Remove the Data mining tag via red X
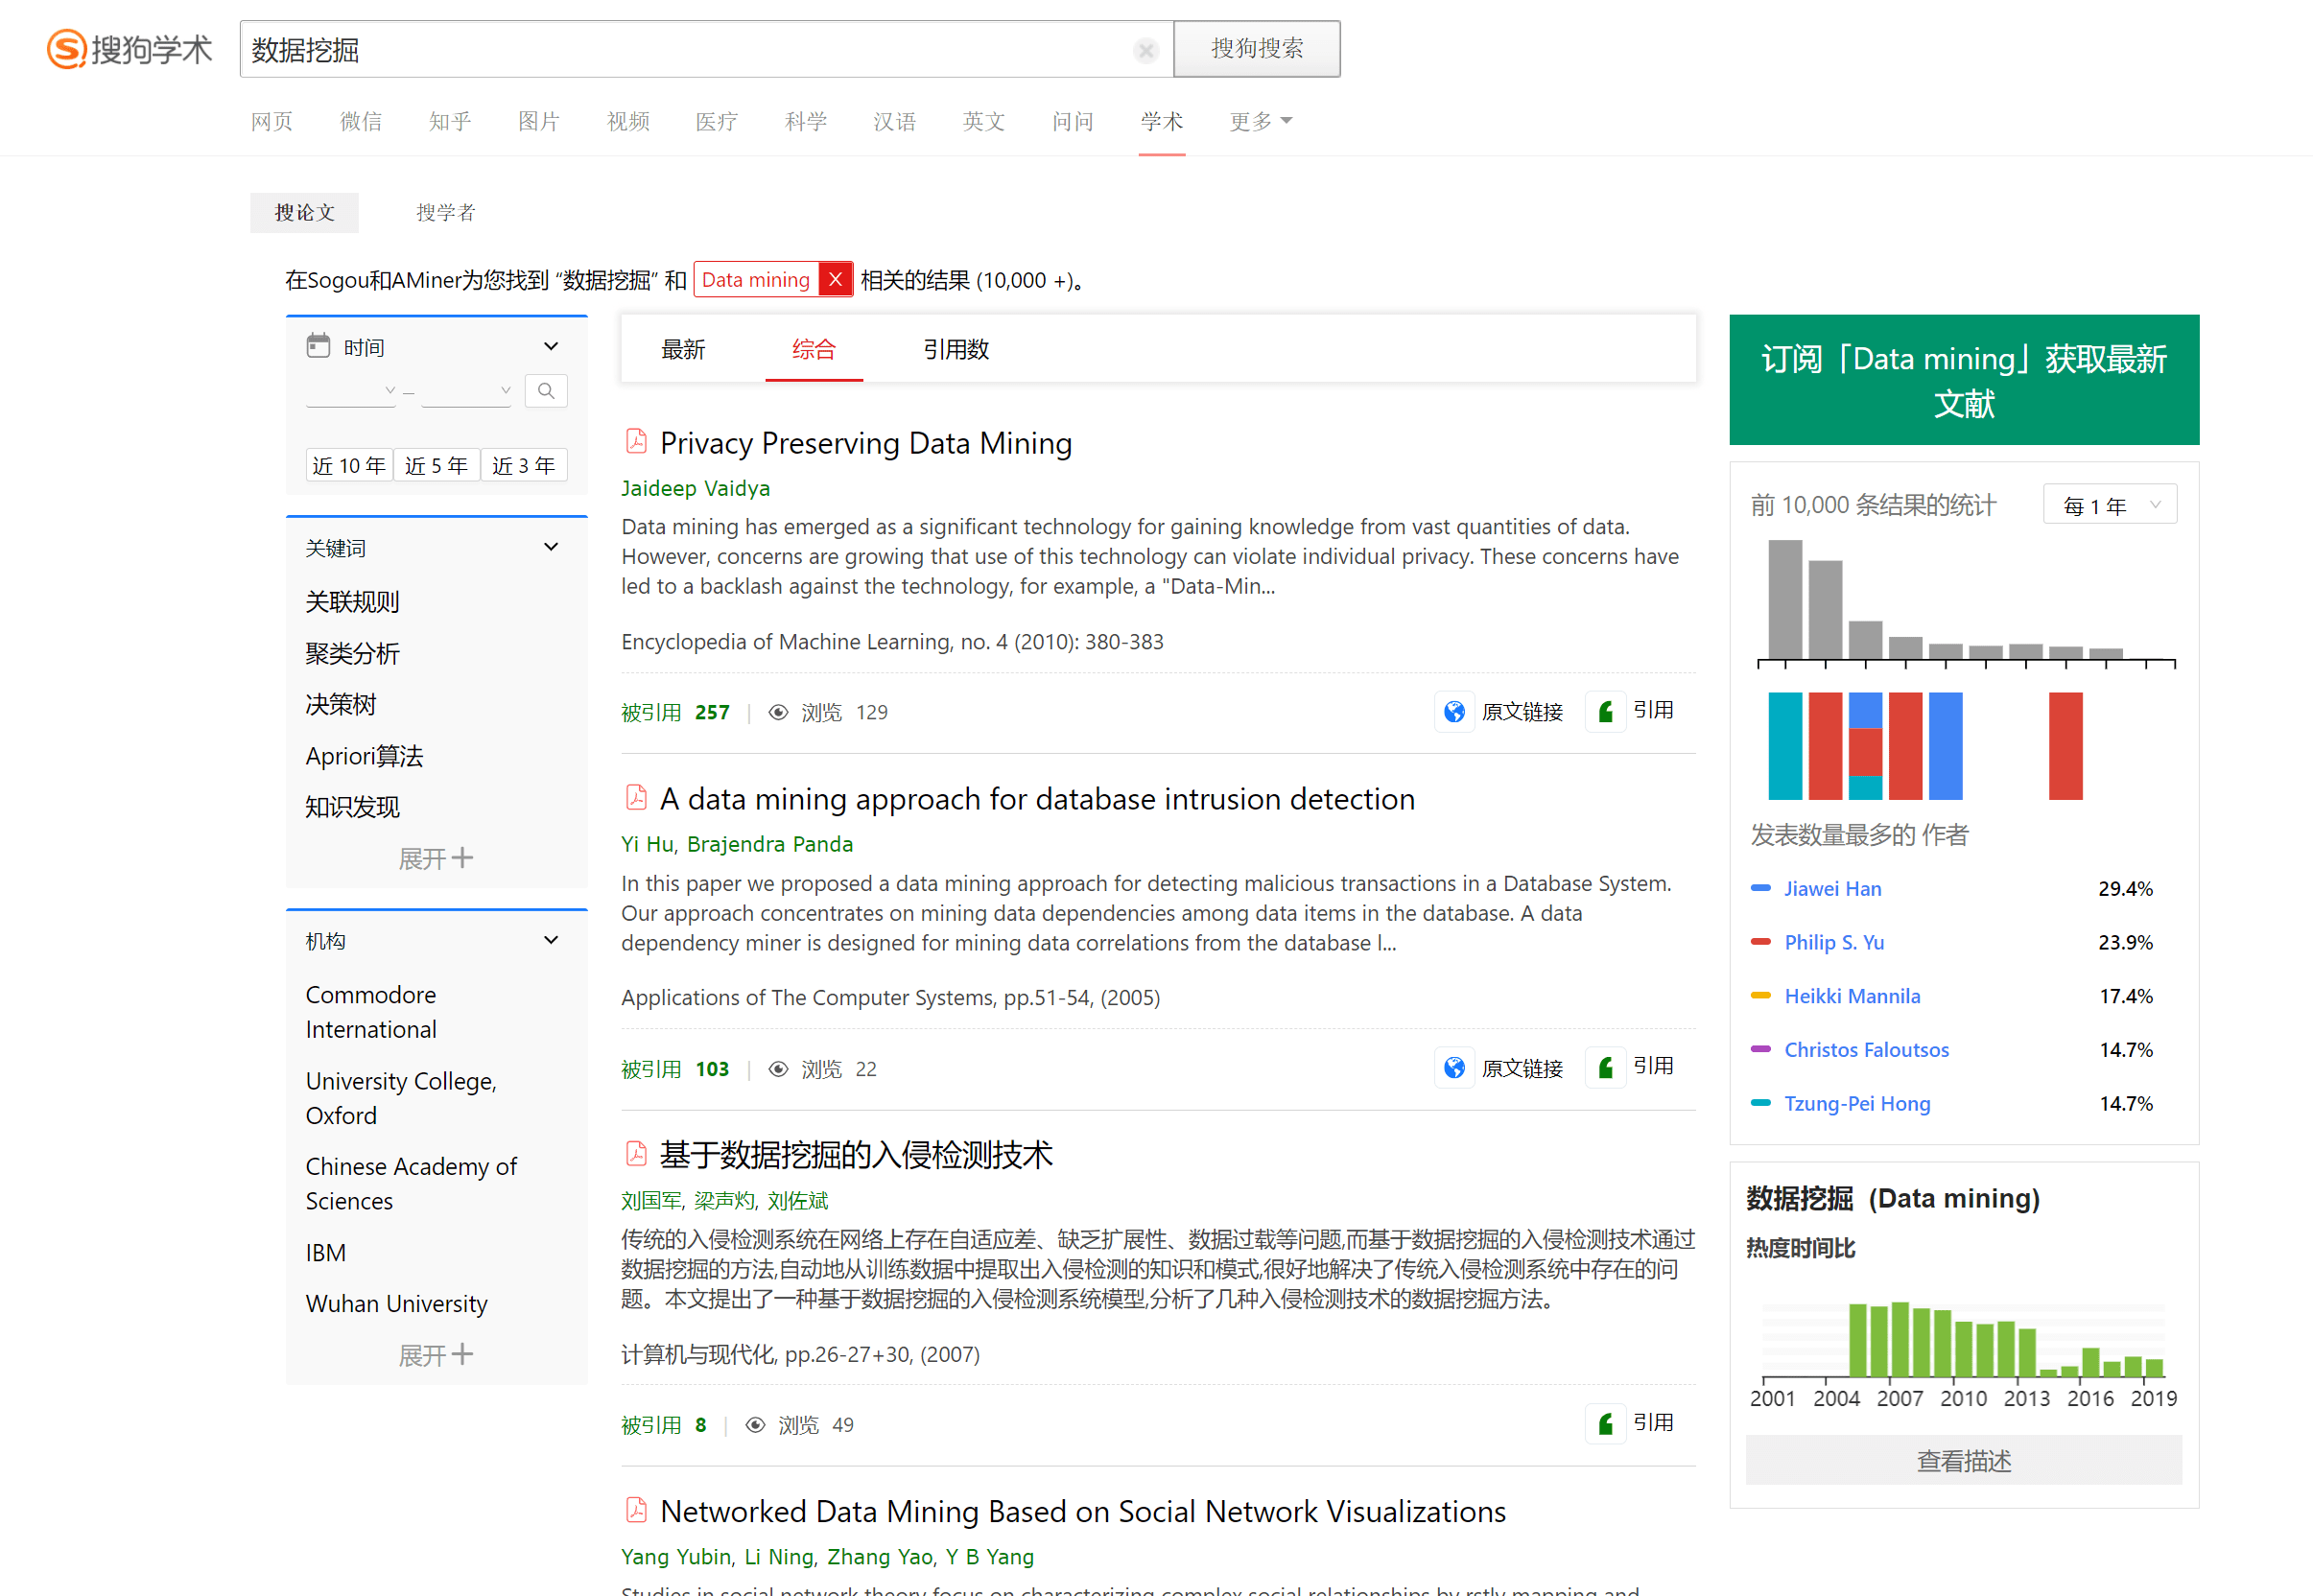Screen dimensions: 2313x1596 pos(835,280)
